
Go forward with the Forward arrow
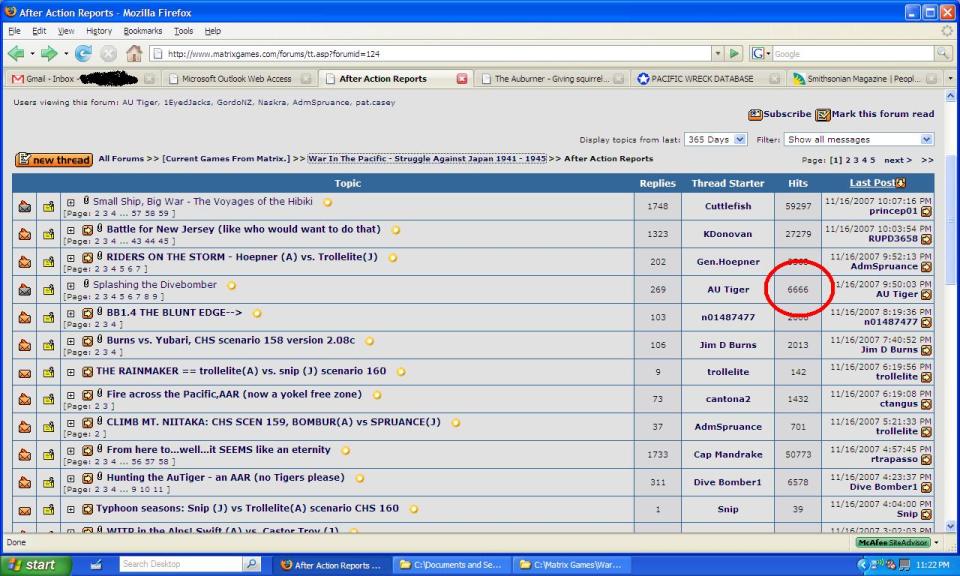[x=48, y=54]
